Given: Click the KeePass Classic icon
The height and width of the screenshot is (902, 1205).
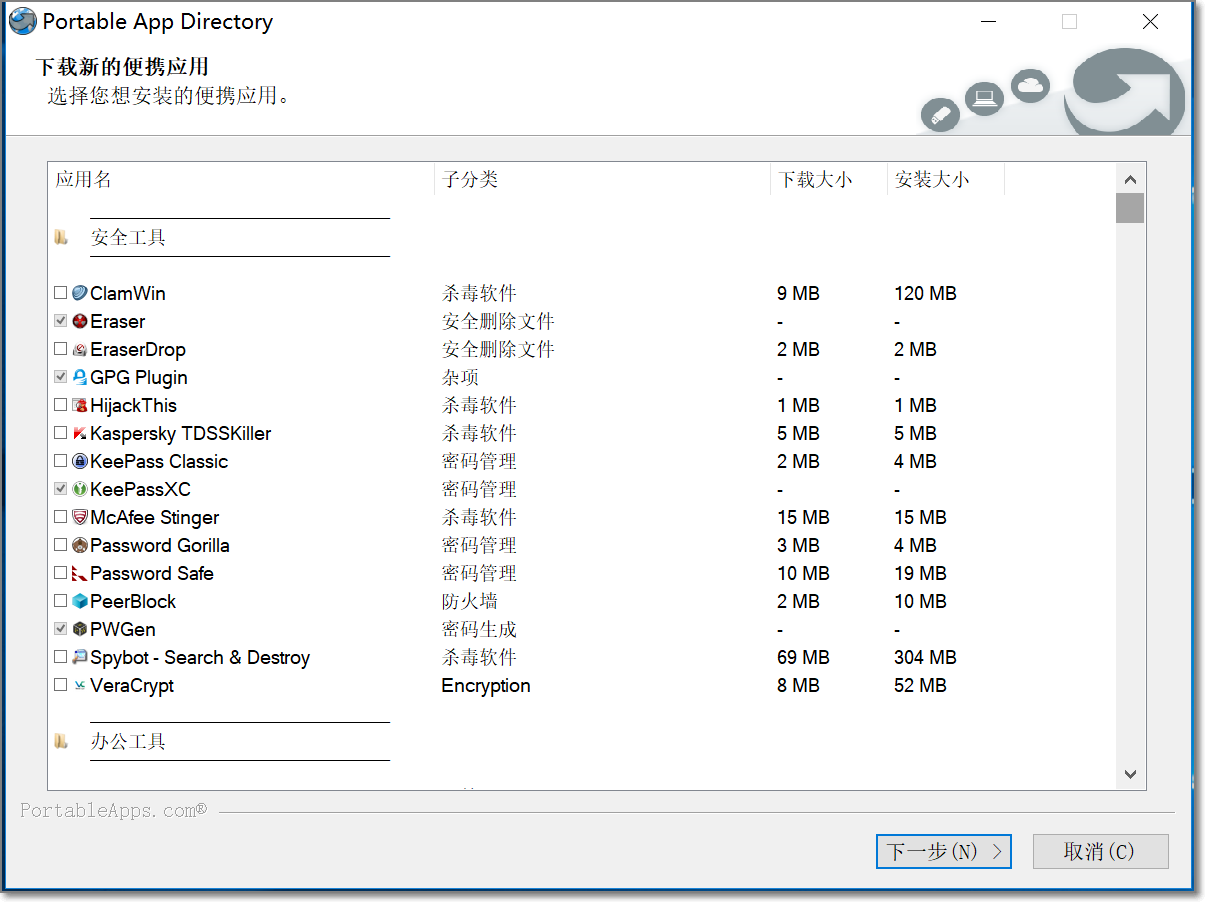Looking at the screenshot, I should tap(80, 461).
